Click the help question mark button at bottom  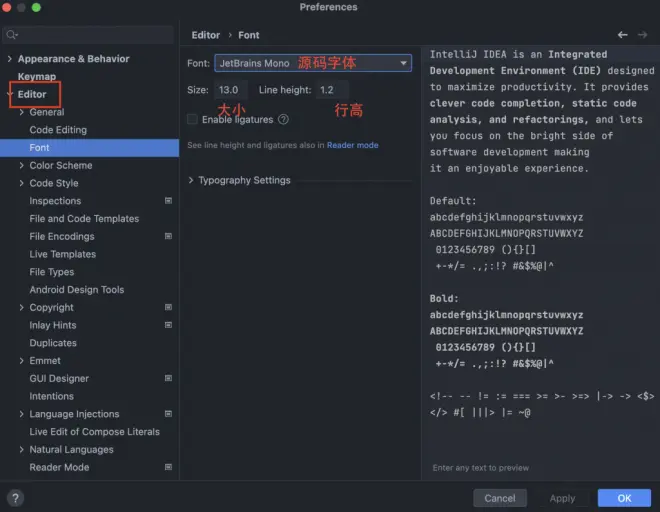coord(15,499)
